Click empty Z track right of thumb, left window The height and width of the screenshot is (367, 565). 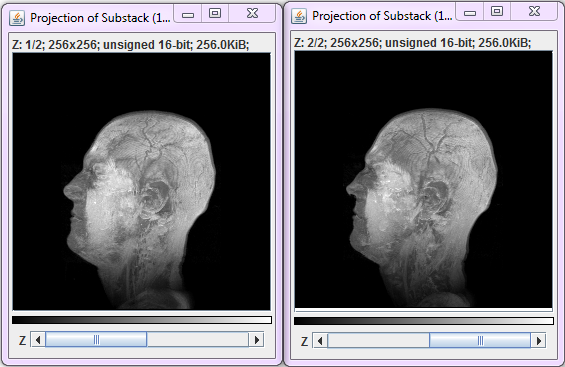click(197, 340)
